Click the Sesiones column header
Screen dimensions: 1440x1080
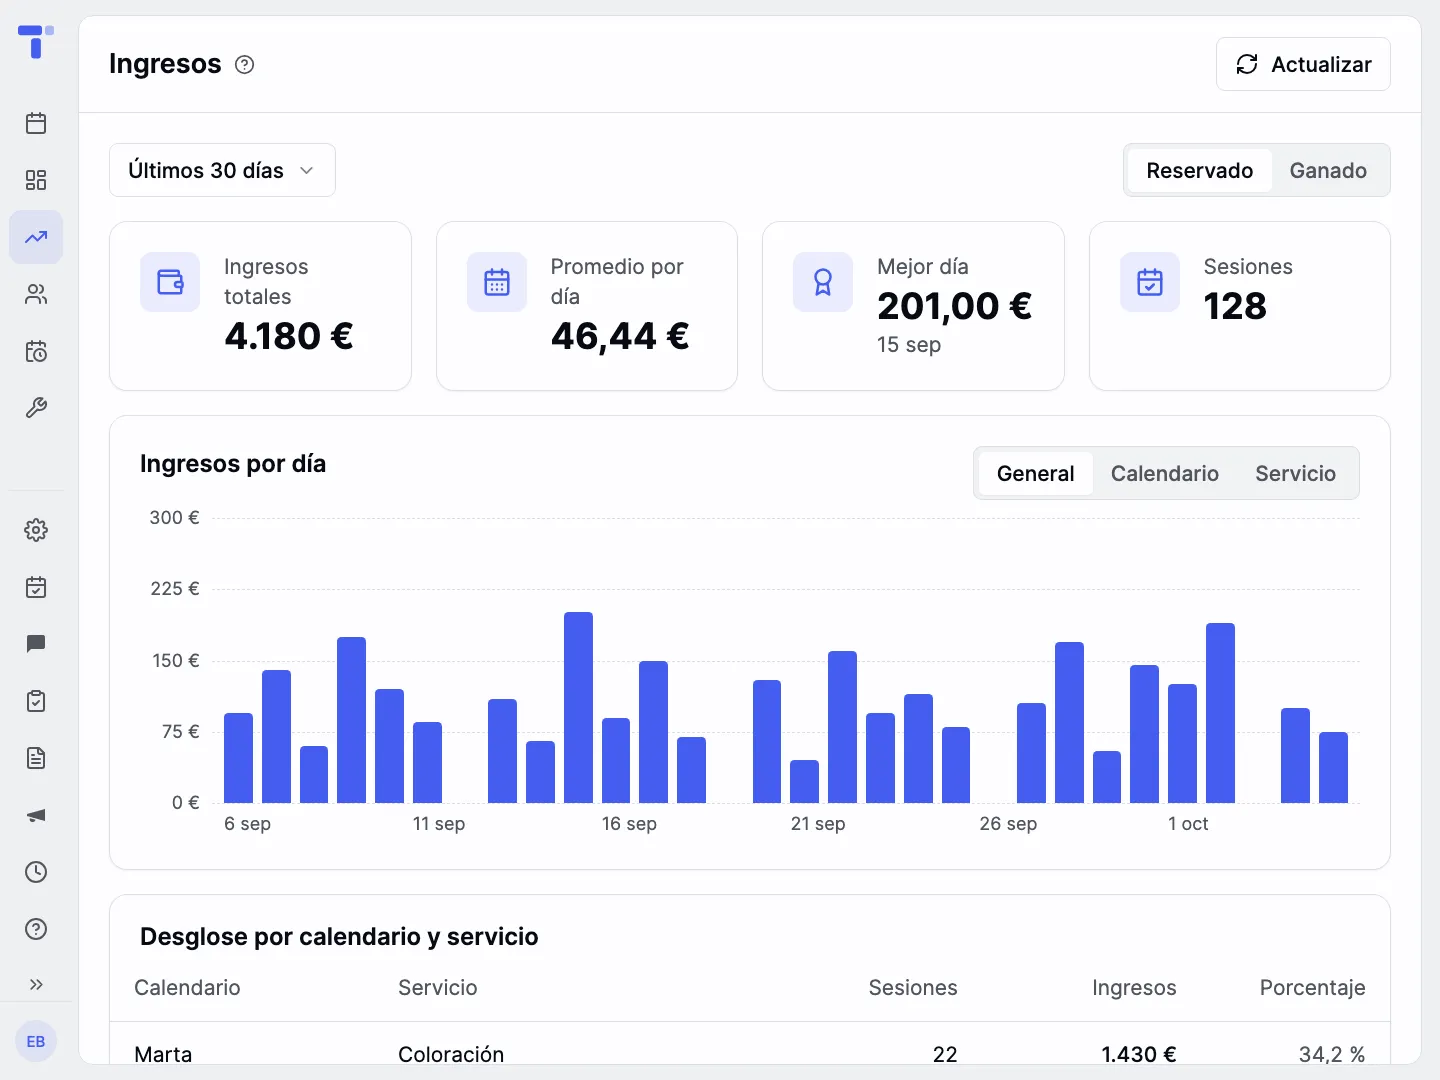point(913,988)
